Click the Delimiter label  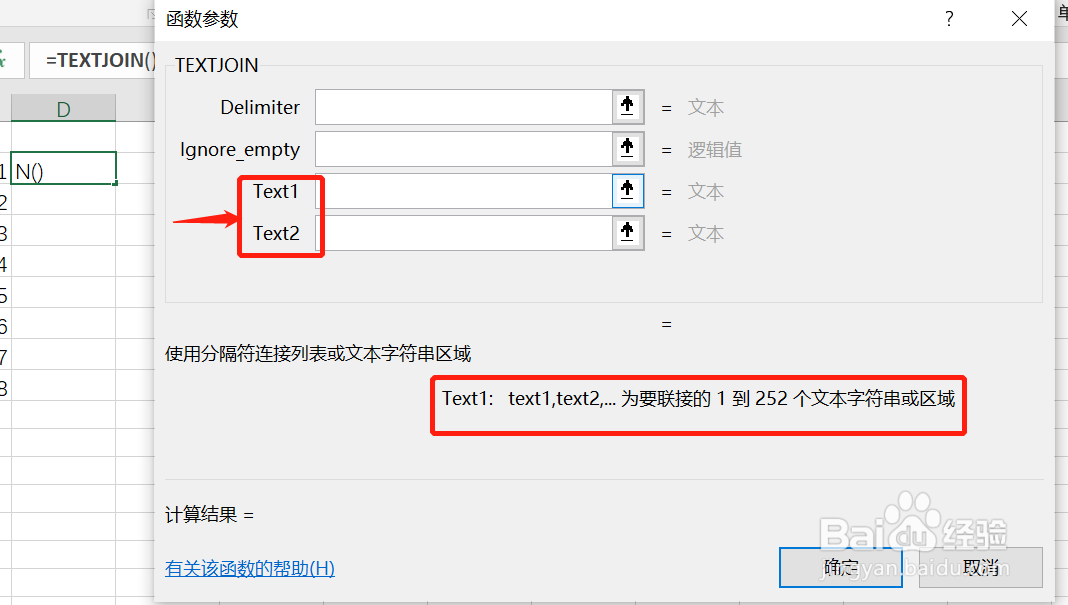(260, 108)
